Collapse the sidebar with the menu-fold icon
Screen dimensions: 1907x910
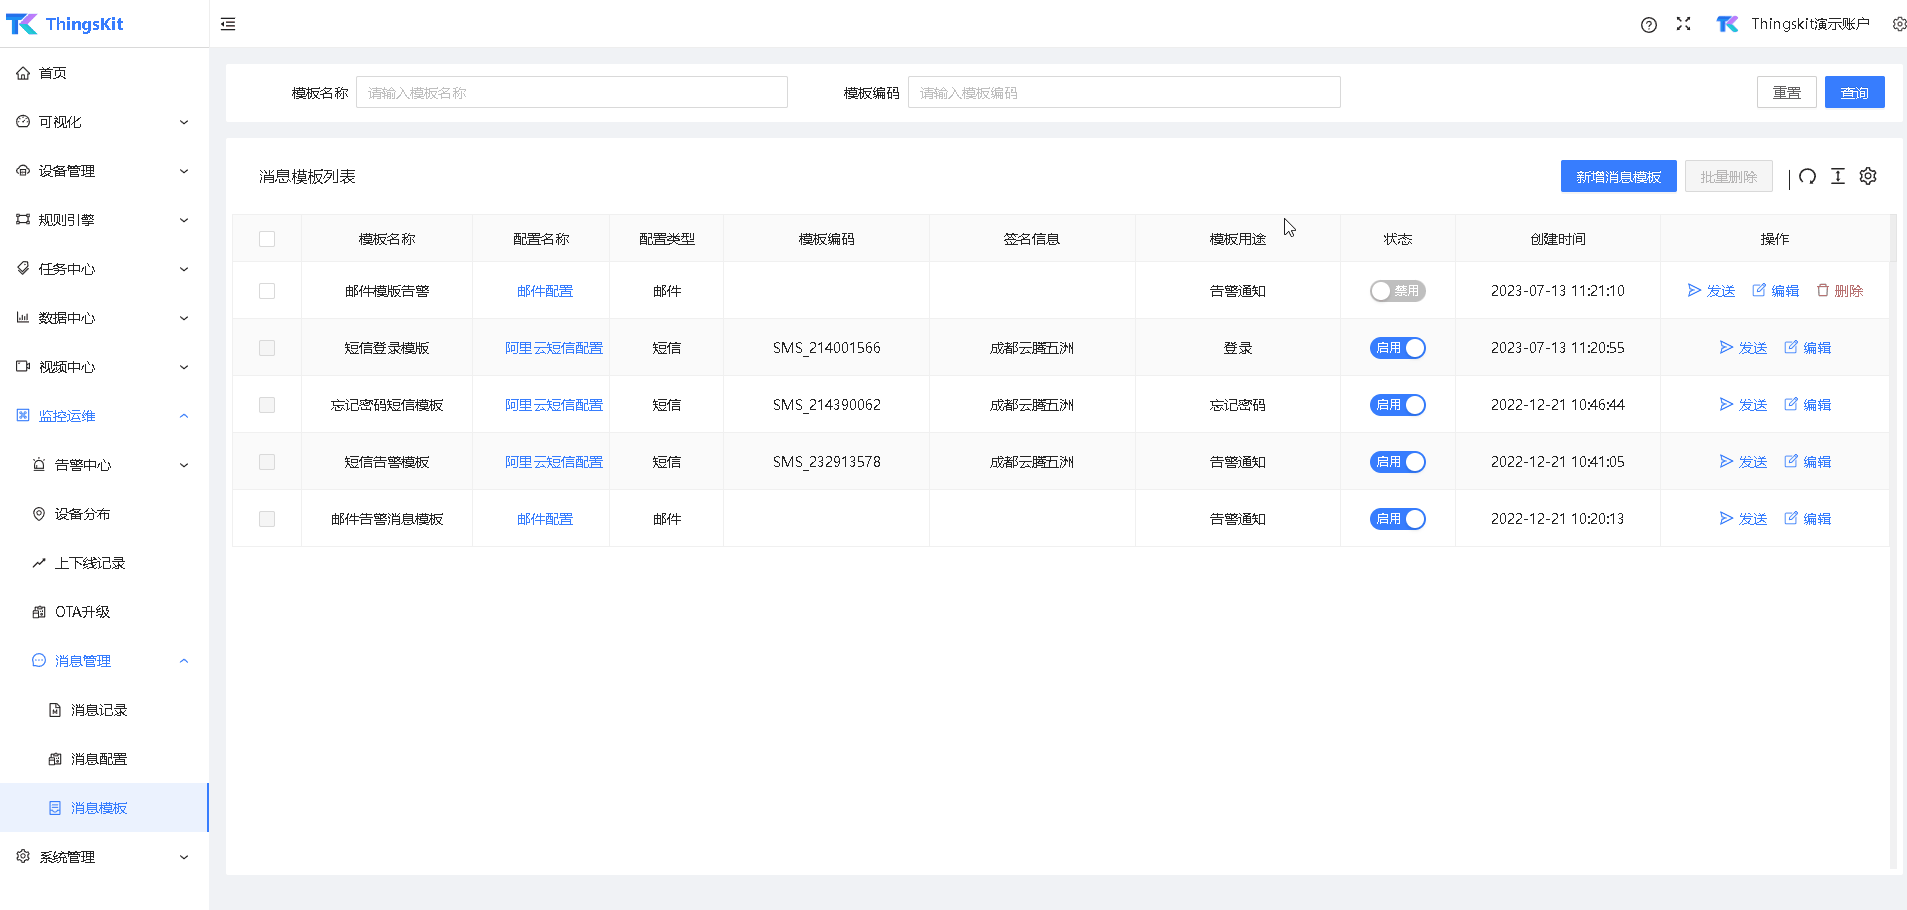(228, 23)
